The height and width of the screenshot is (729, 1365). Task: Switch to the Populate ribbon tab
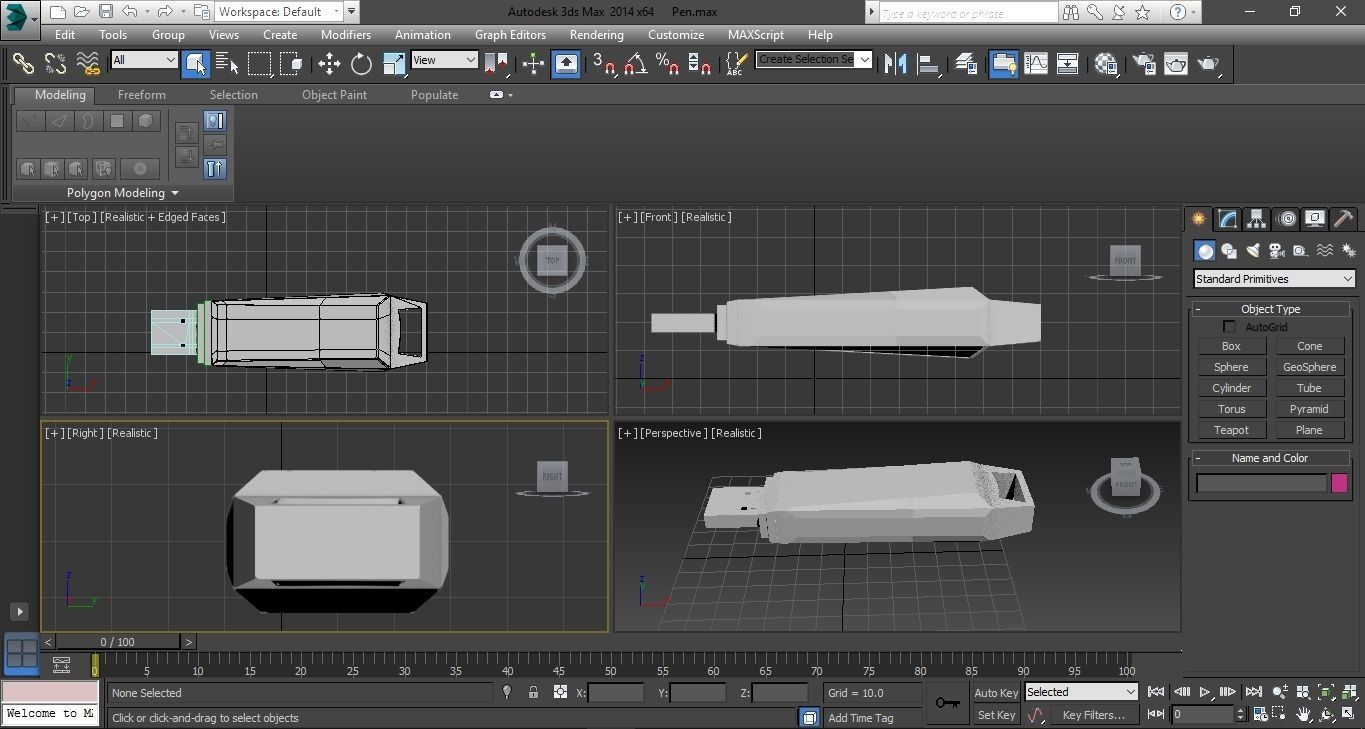435,95
